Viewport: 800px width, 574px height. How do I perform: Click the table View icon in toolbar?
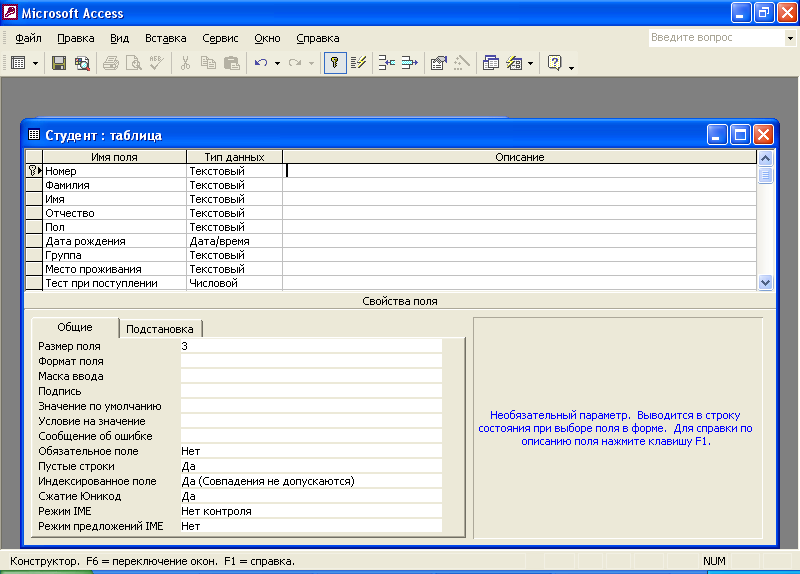[18, 63]
